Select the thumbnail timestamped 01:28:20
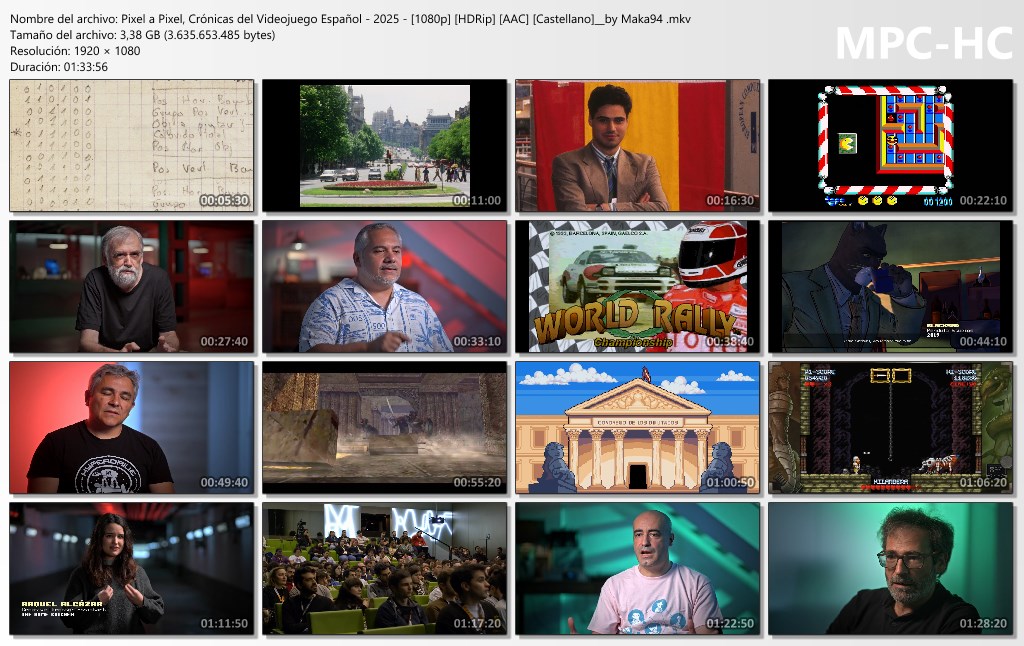 coord(890,569)
